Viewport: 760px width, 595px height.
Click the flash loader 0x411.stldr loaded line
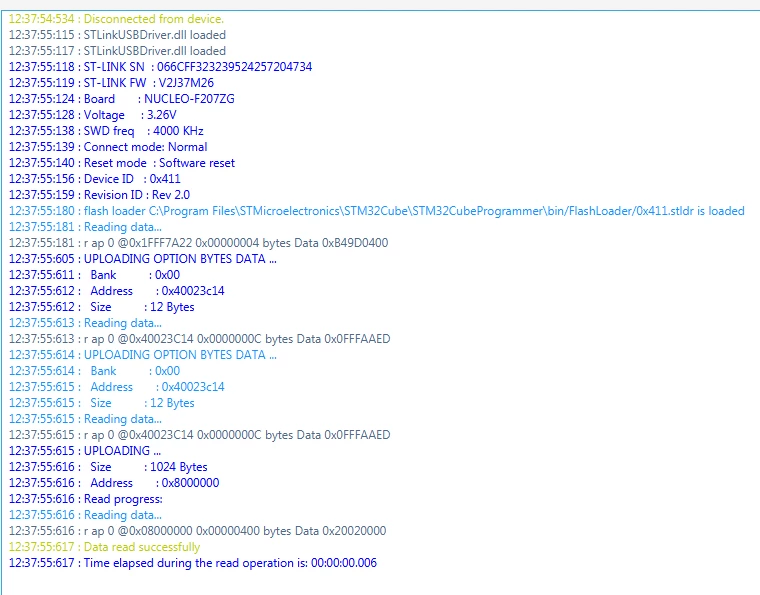(x=377, y=211)
